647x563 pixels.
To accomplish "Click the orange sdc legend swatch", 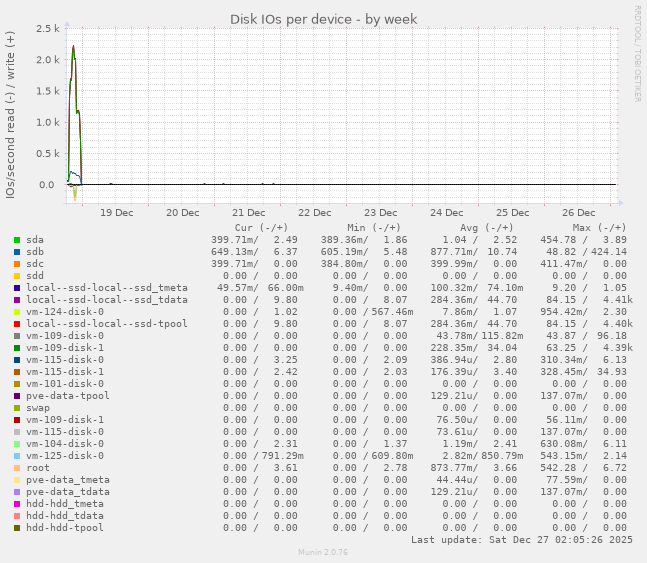I will click(17, 264).
